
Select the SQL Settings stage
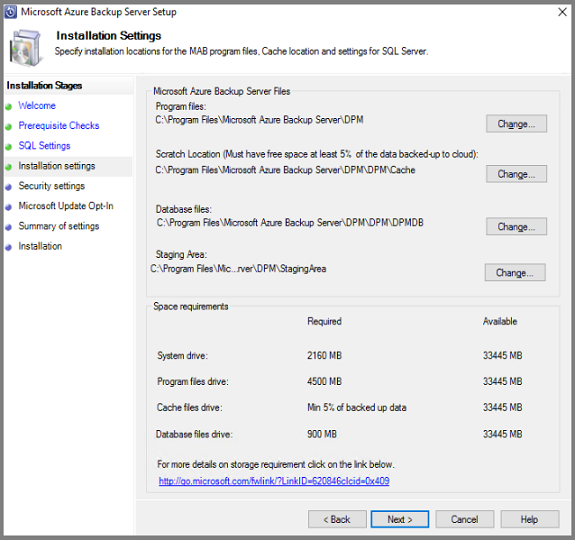click(x=44, y=146)
